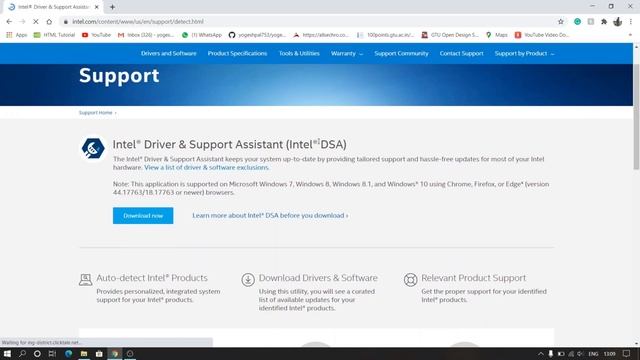The width and height of the screenshot is (640, 360).
Task: Open the WhatsApp bookmark
Action: pos(202,35)
